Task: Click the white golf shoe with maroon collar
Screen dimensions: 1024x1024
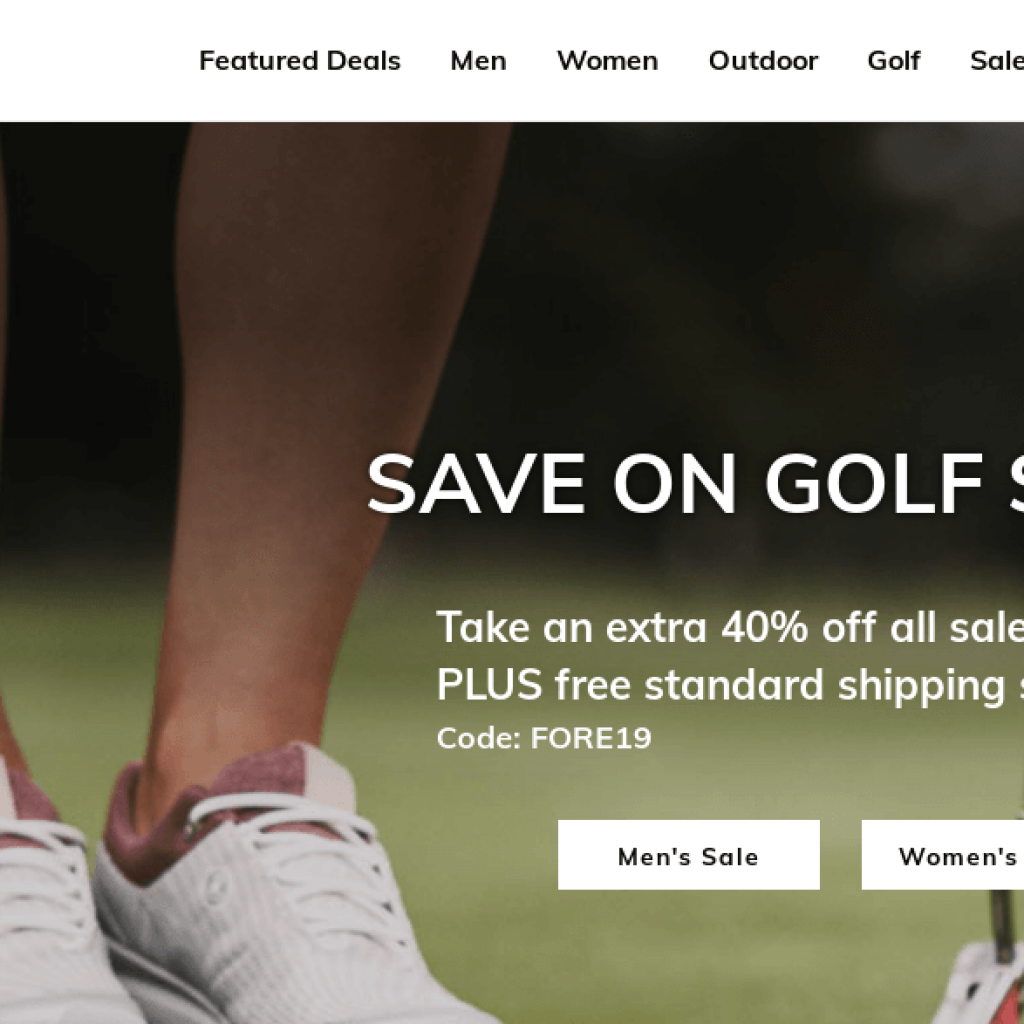Action: [274, 901]
